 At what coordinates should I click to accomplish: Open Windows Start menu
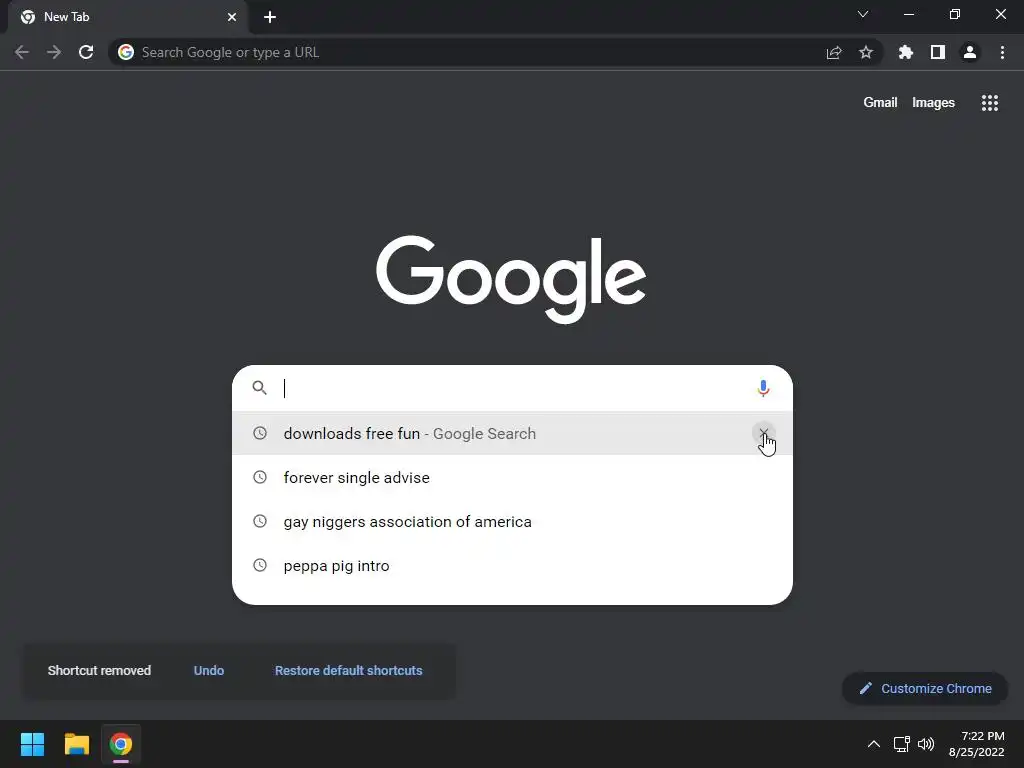(32, 744)
